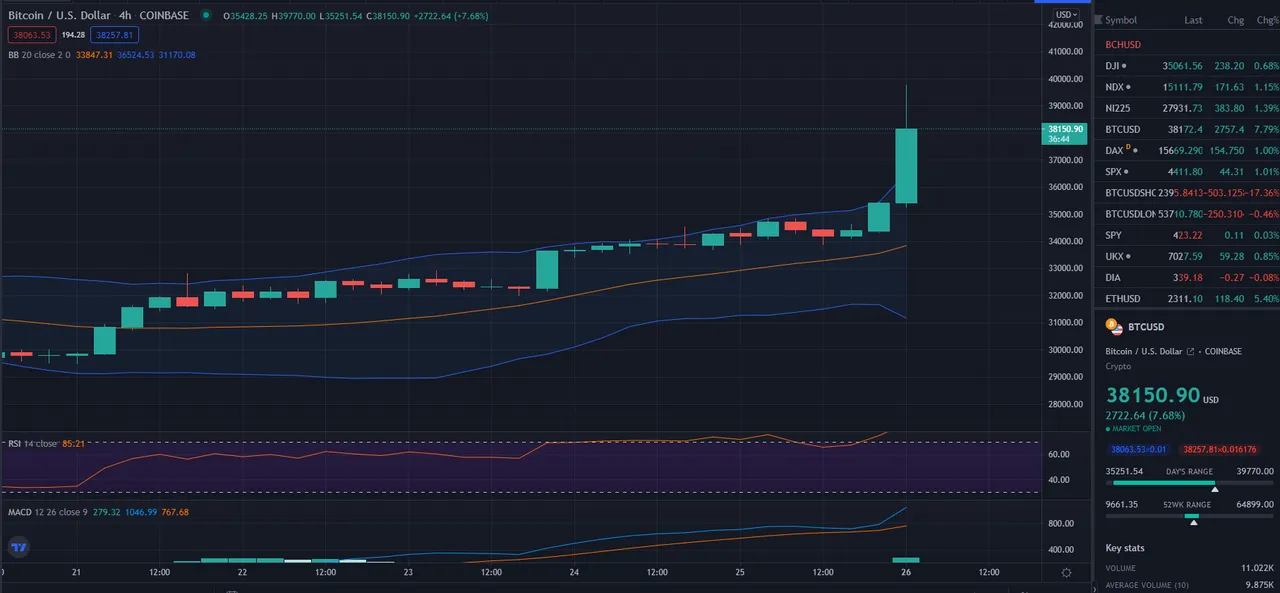The image size is (1280, 593).
Task: Click the COINBASE exchange label in details panel
Action: tap(1223, 351)
